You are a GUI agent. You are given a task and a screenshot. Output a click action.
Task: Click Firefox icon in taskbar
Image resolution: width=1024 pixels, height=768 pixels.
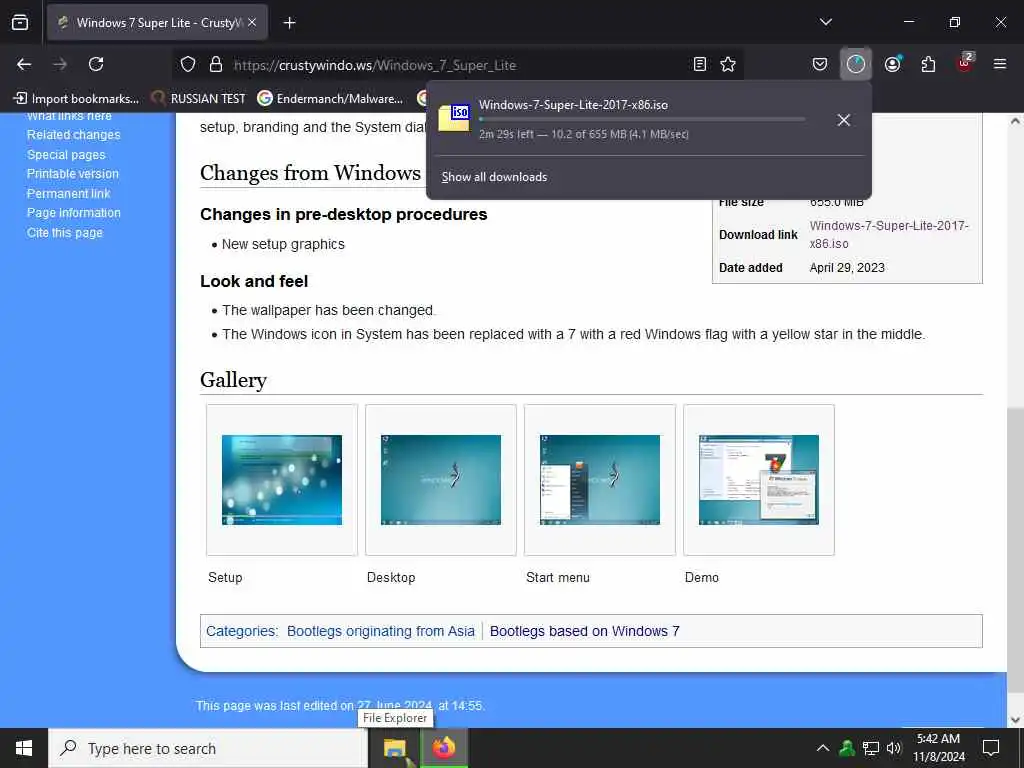(444, 748)
